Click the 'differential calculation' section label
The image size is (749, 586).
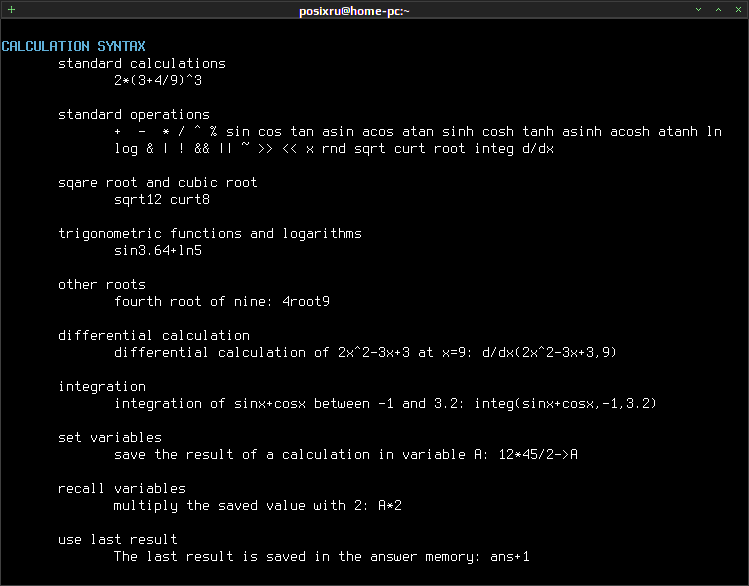[x=153, y=335]
